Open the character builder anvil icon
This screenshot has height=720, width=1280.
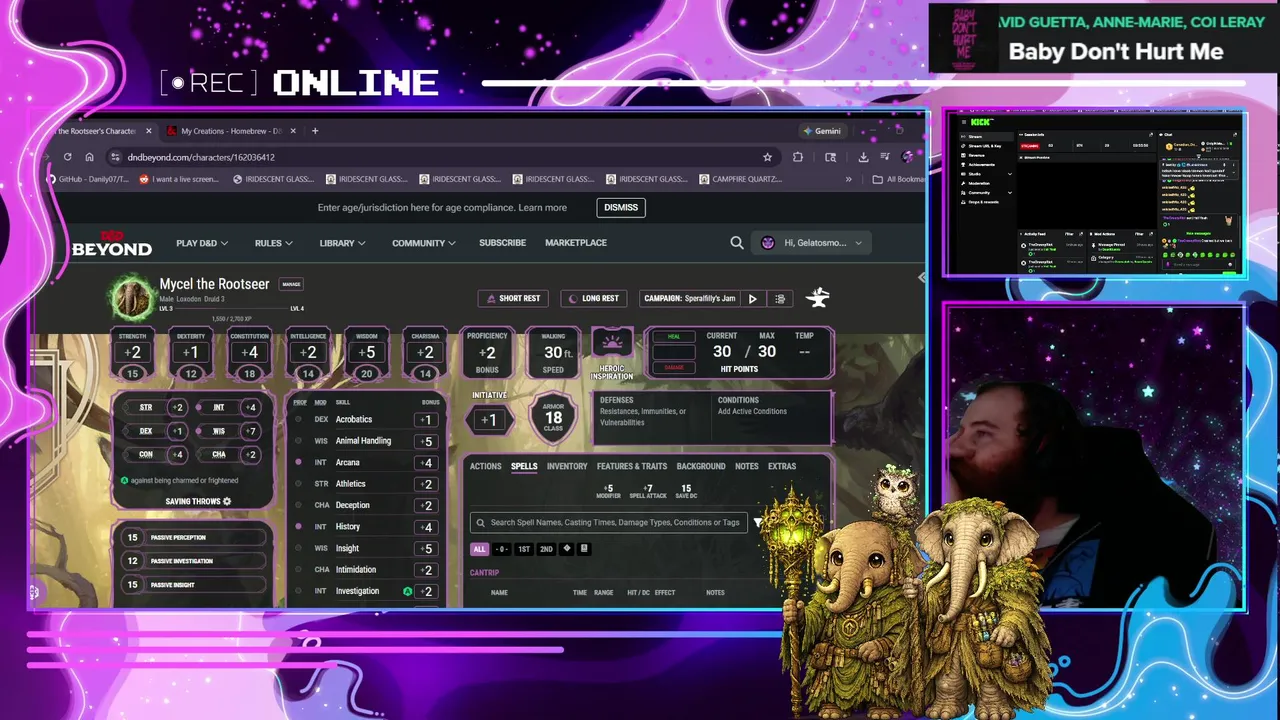(x=818, y=297)
